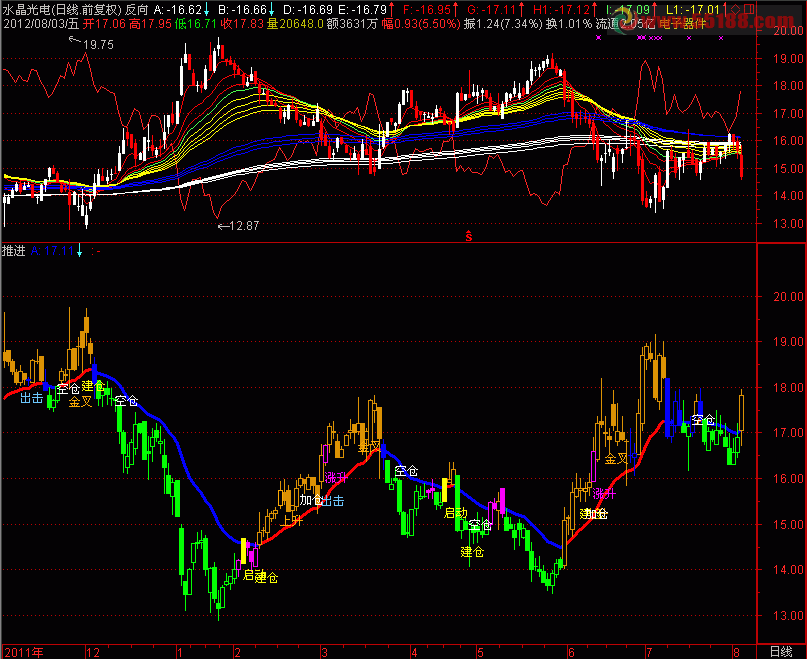Click the amplitude 振1.24(7.34%)
The image size is (807, 659).
(503, 23)
